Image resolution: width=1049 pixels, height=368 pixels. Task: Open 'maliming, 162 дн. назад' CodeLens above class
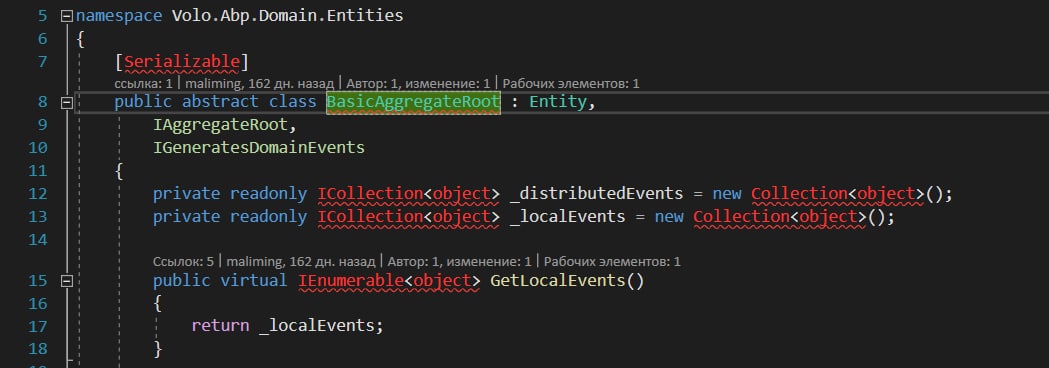coord(260,84)
